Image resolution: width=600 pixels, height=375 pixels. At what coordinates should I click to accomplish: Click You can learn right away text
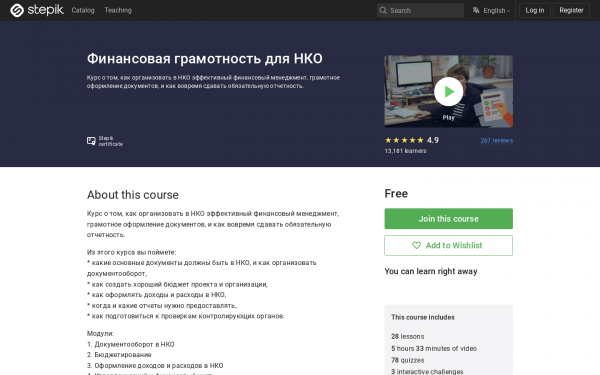[431, 271]
